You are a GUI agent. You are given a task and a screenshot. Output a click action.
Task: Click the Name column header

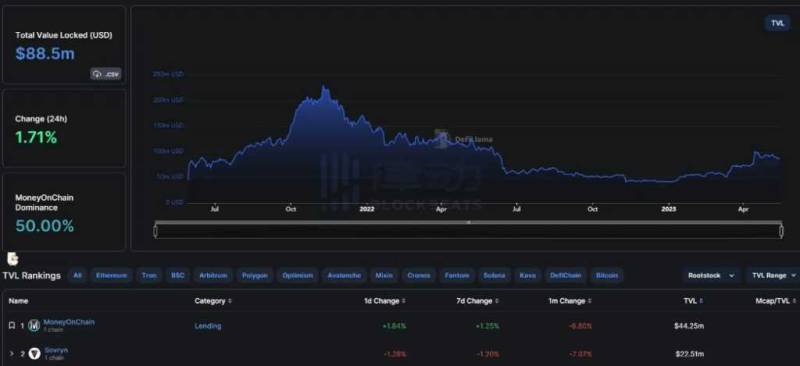[x=18, y=301]
